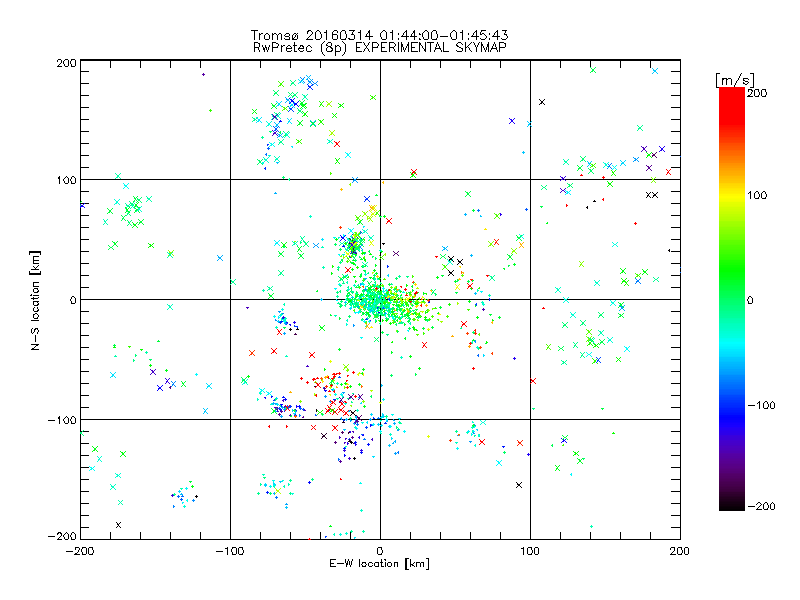Viewport: 800px width, 600px height.
Task: Click the x-axis tick label '-100'
Action: coord(230,551)
